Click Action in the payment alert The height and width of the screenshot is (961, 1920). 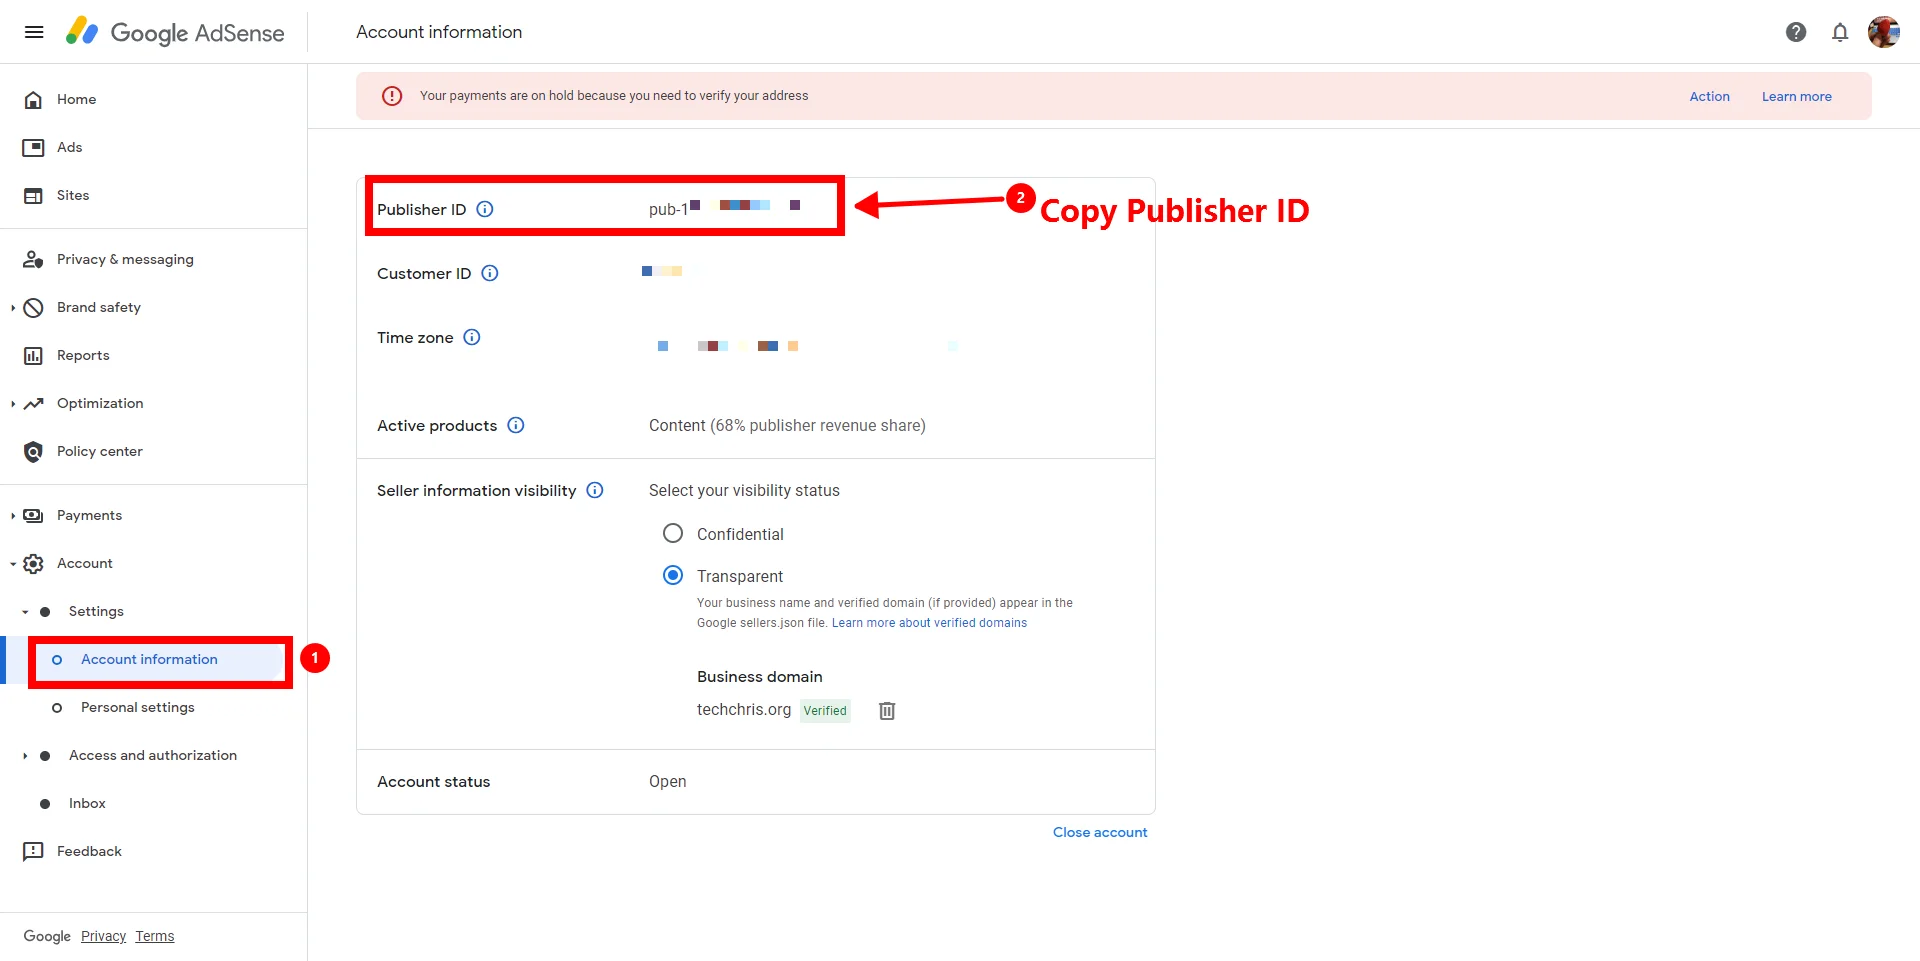click(x=1709, y=96)
